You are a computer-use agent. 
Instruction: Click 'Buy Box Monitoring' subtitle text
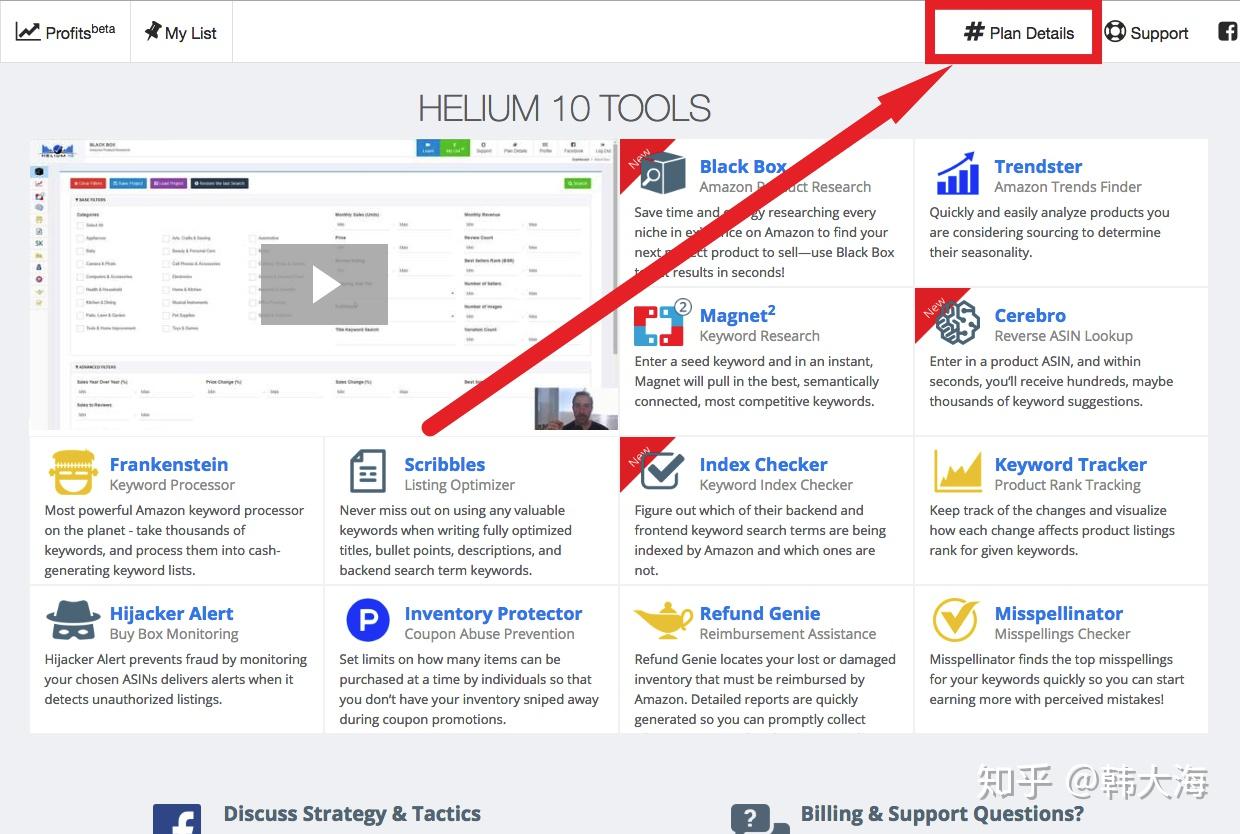(174, 634)
